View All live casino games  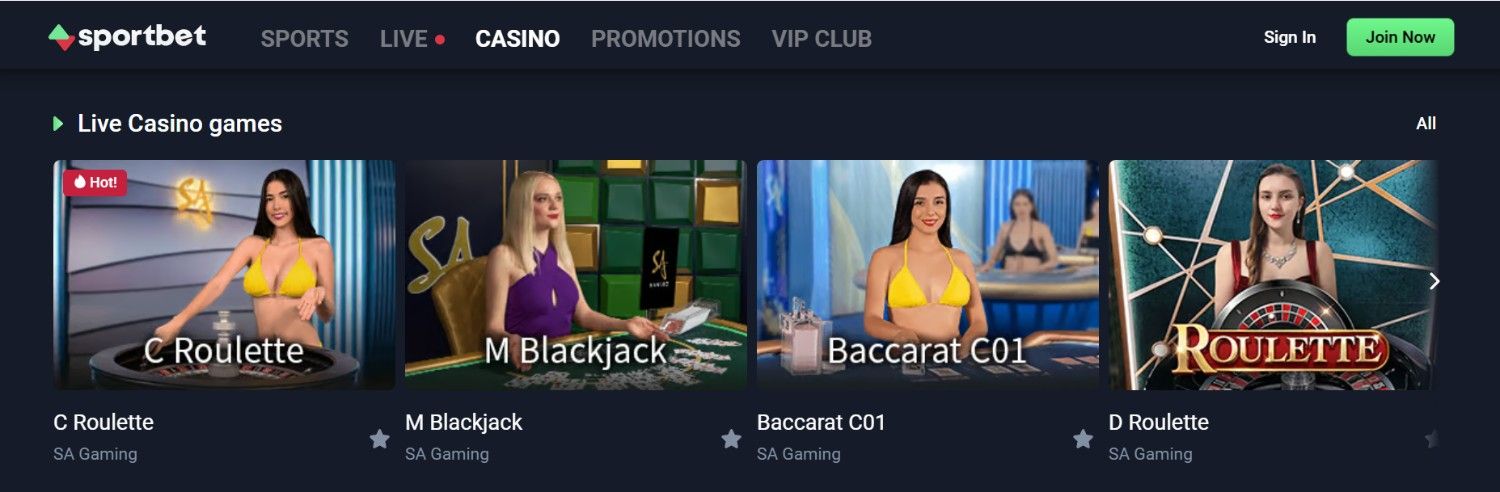point(1426,123)
